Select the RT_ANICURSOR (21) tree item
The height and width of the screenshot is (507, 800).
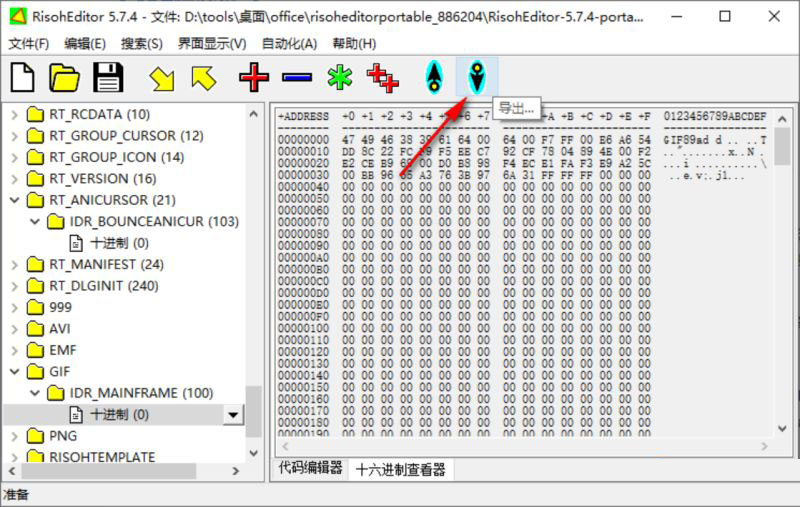112,200
